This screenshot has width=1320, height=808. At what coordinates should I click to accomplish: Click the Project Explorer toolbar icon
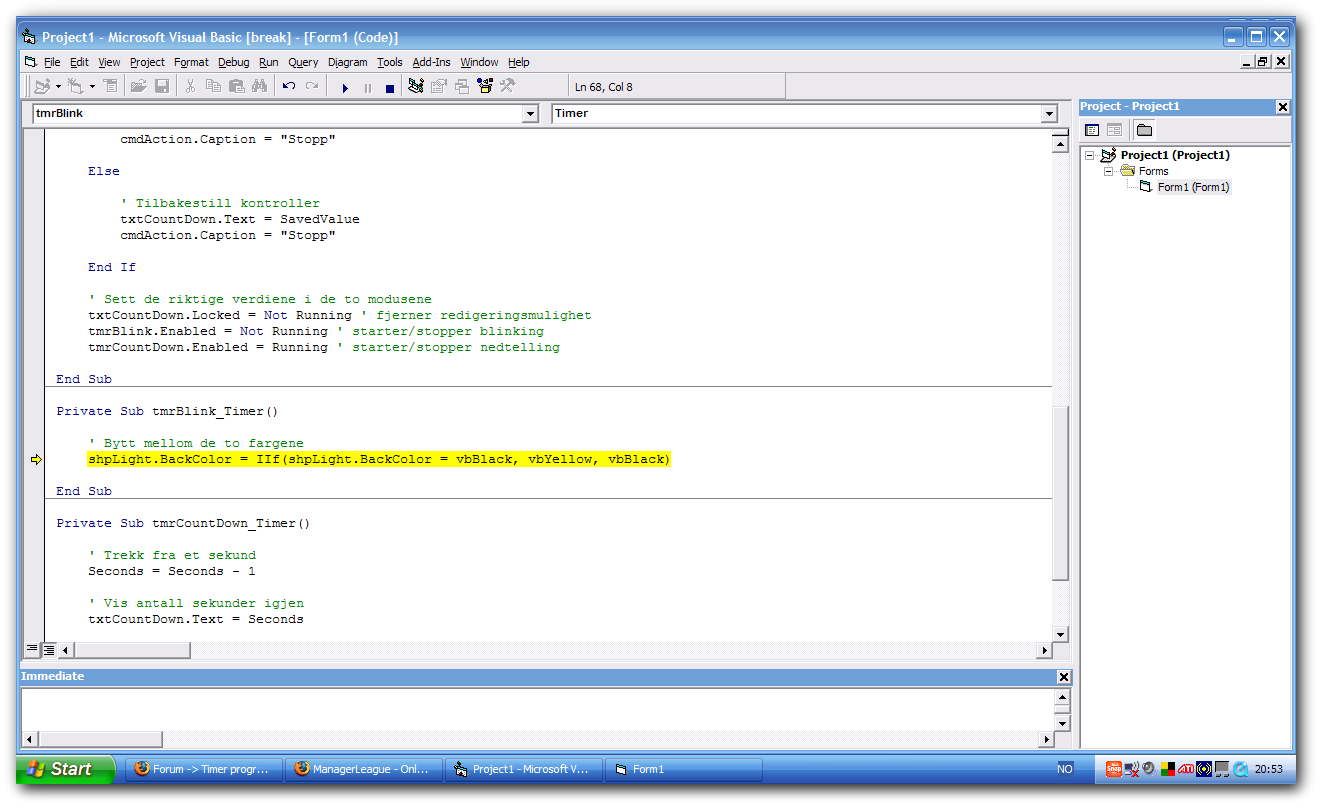416,87
